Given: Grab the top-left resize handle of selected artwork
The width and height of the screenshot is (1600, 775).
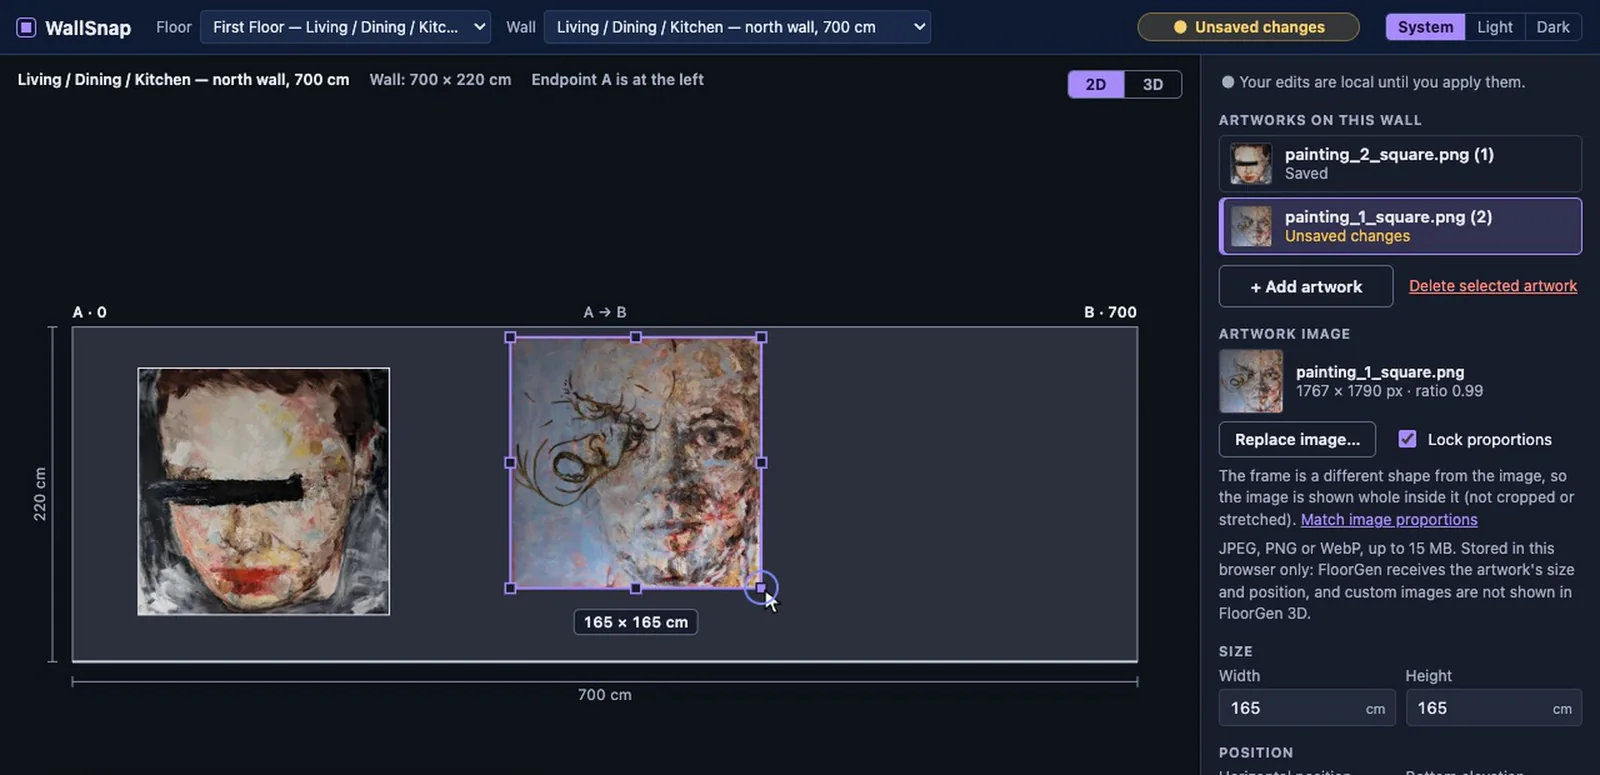Looking at the screenshot, I should click(x=510, y=337).
